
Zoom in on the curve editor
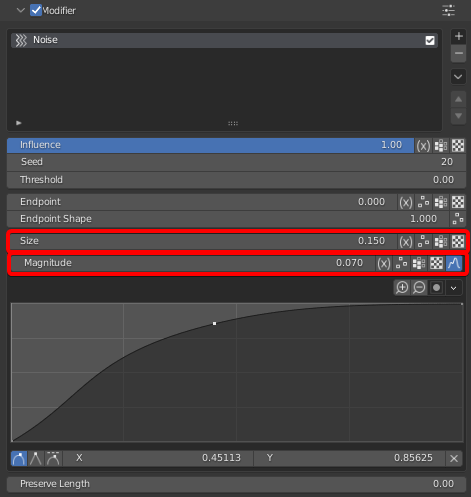(x=402, y=287)
